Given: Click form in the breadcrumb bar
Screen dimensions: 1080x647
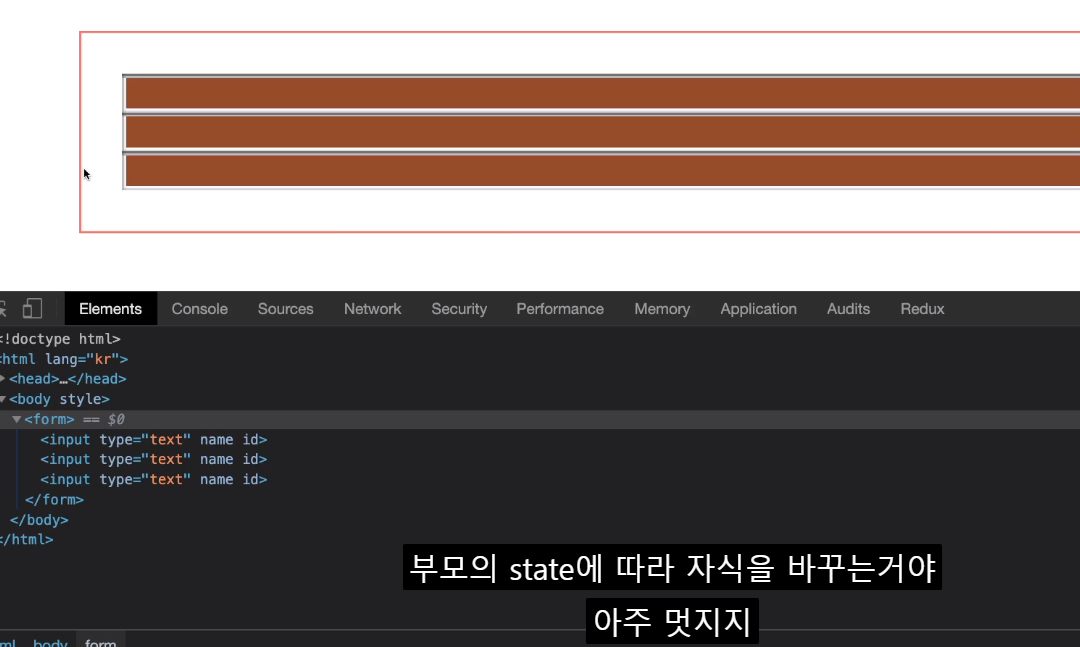Looking at the screenshot, I should tap(101, 642).
